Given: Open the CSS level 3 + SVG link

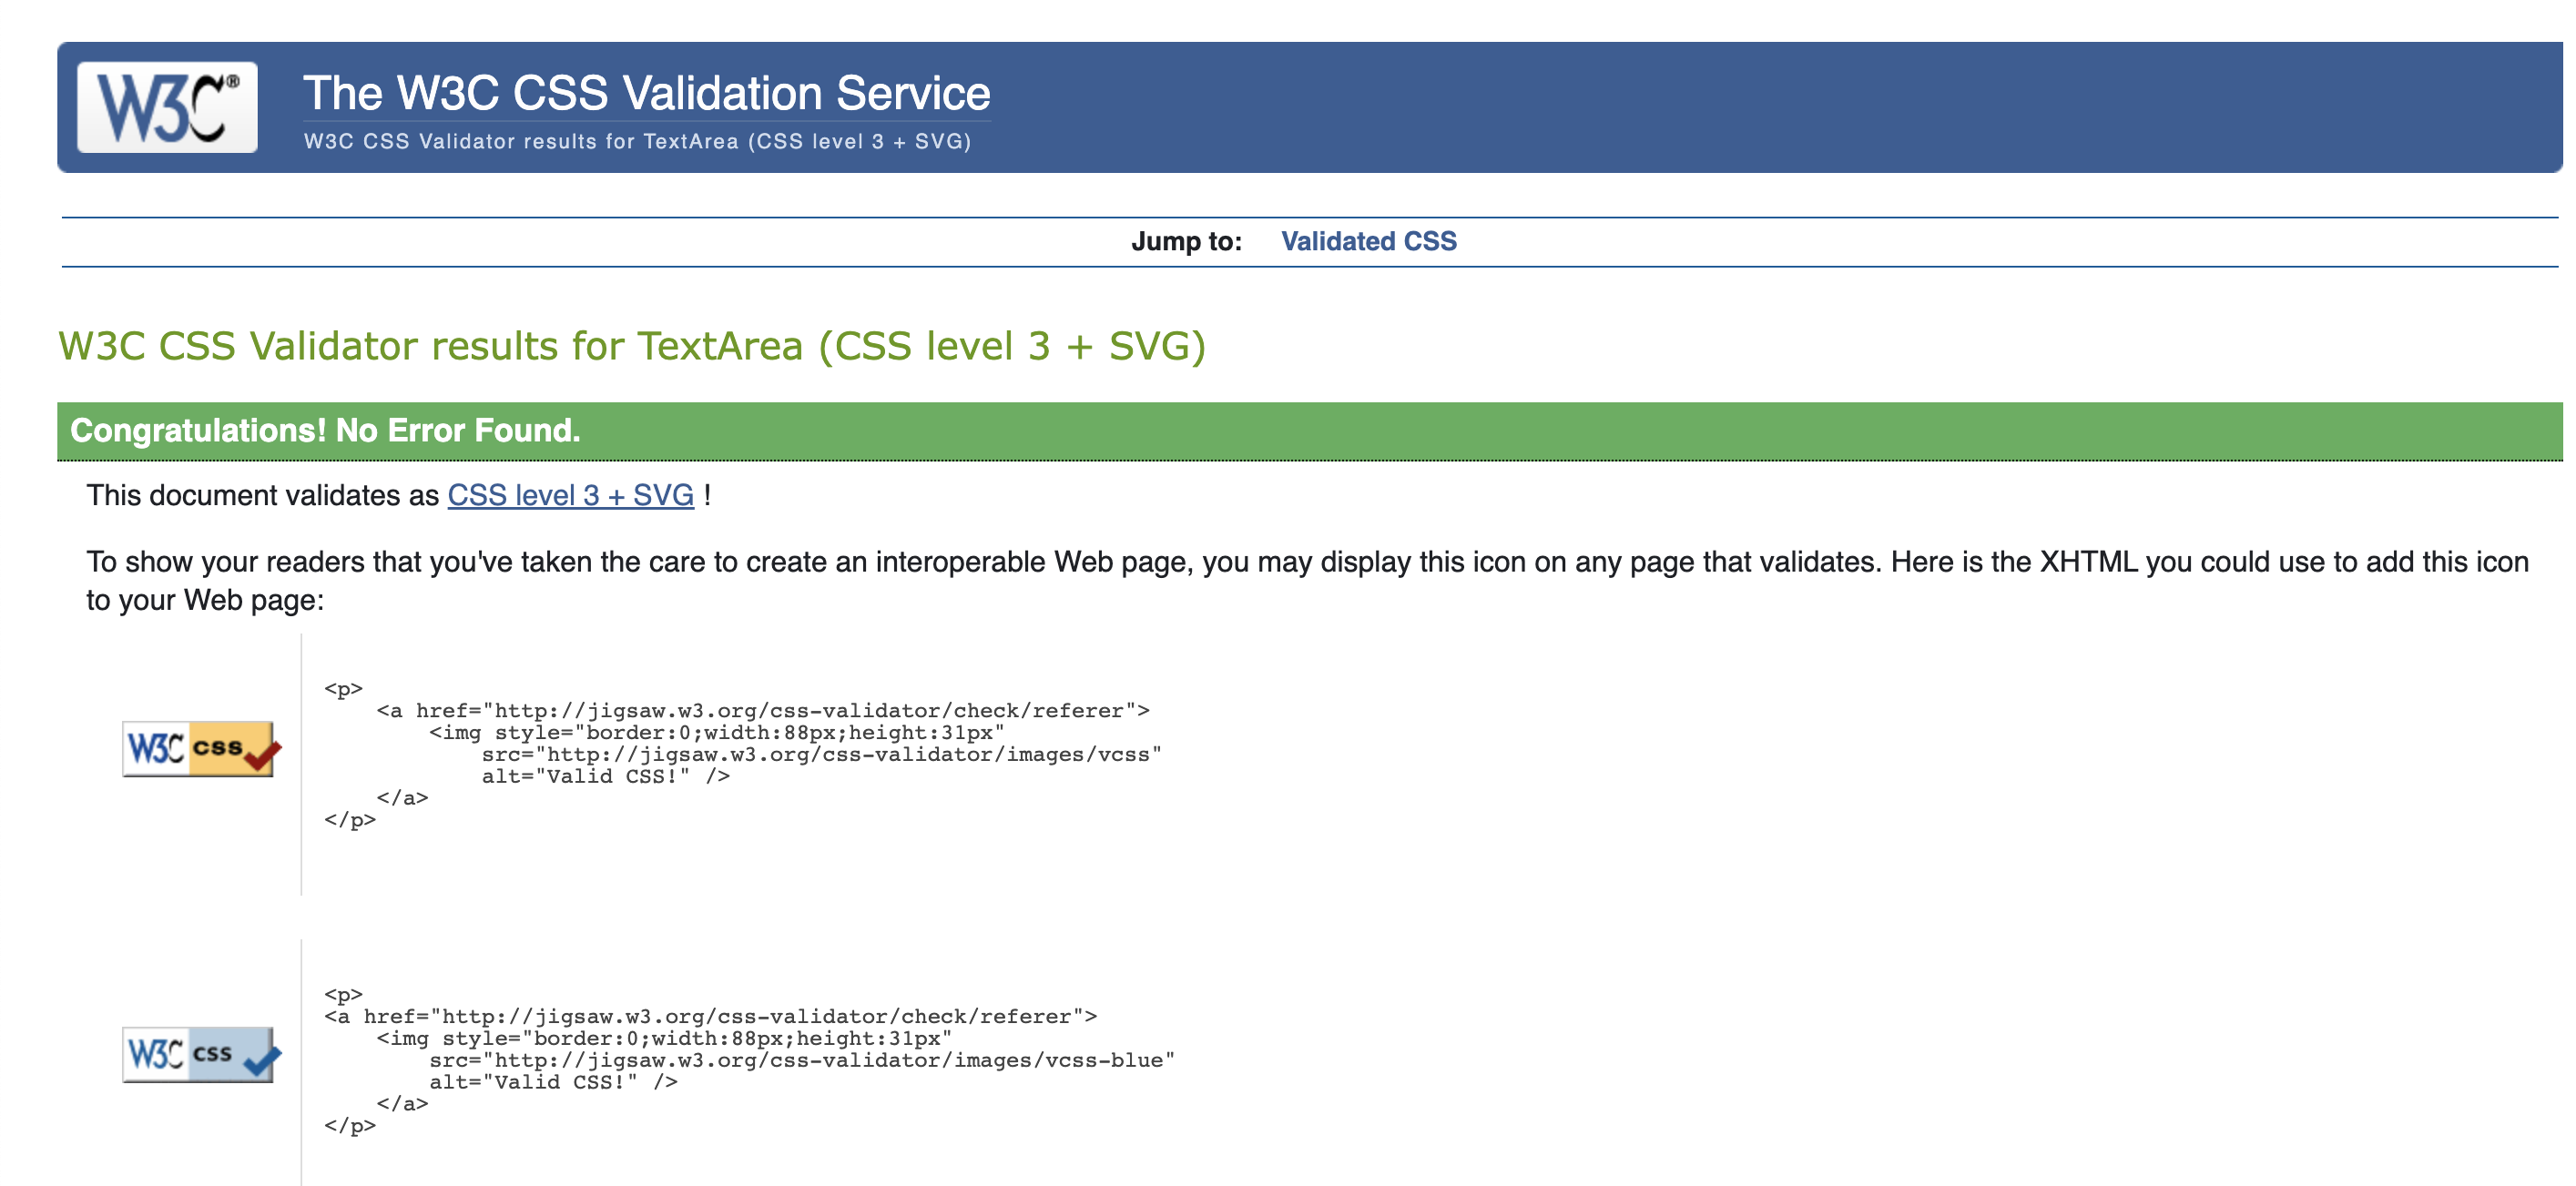Looking at the screenshot, I should tap(570, 495).
